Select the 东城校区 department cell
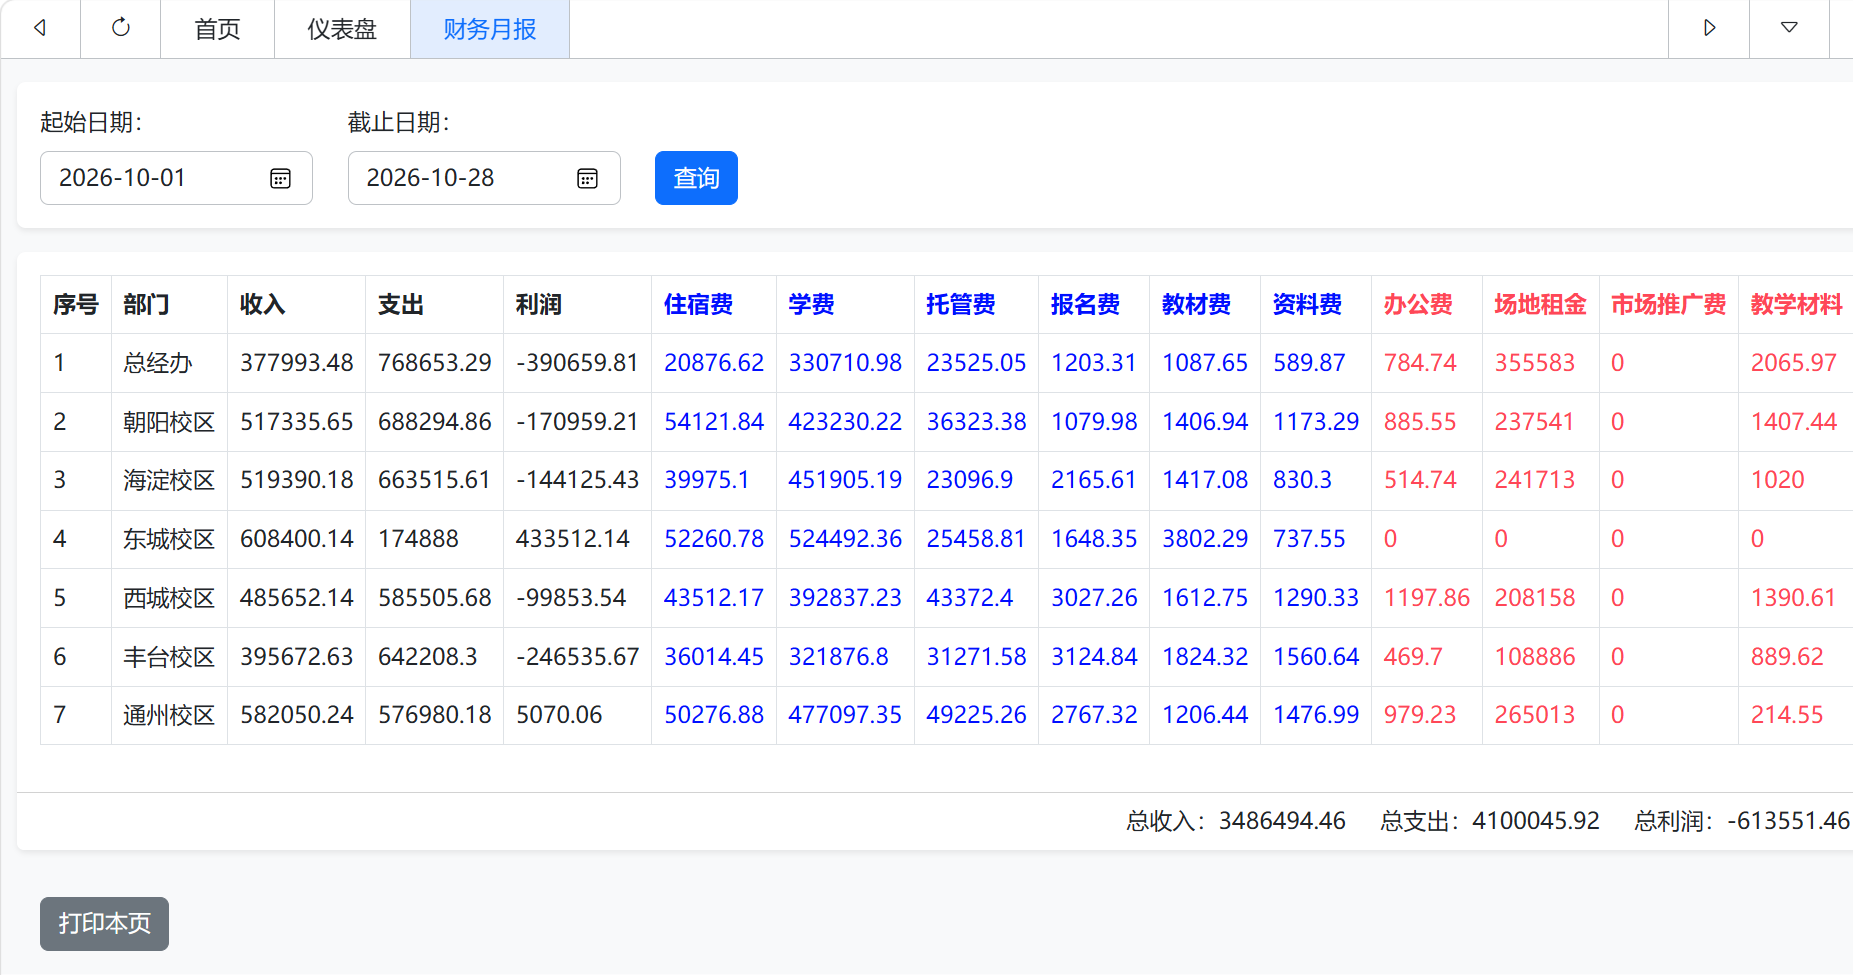 pyautogui.click(x=169, y=539)
